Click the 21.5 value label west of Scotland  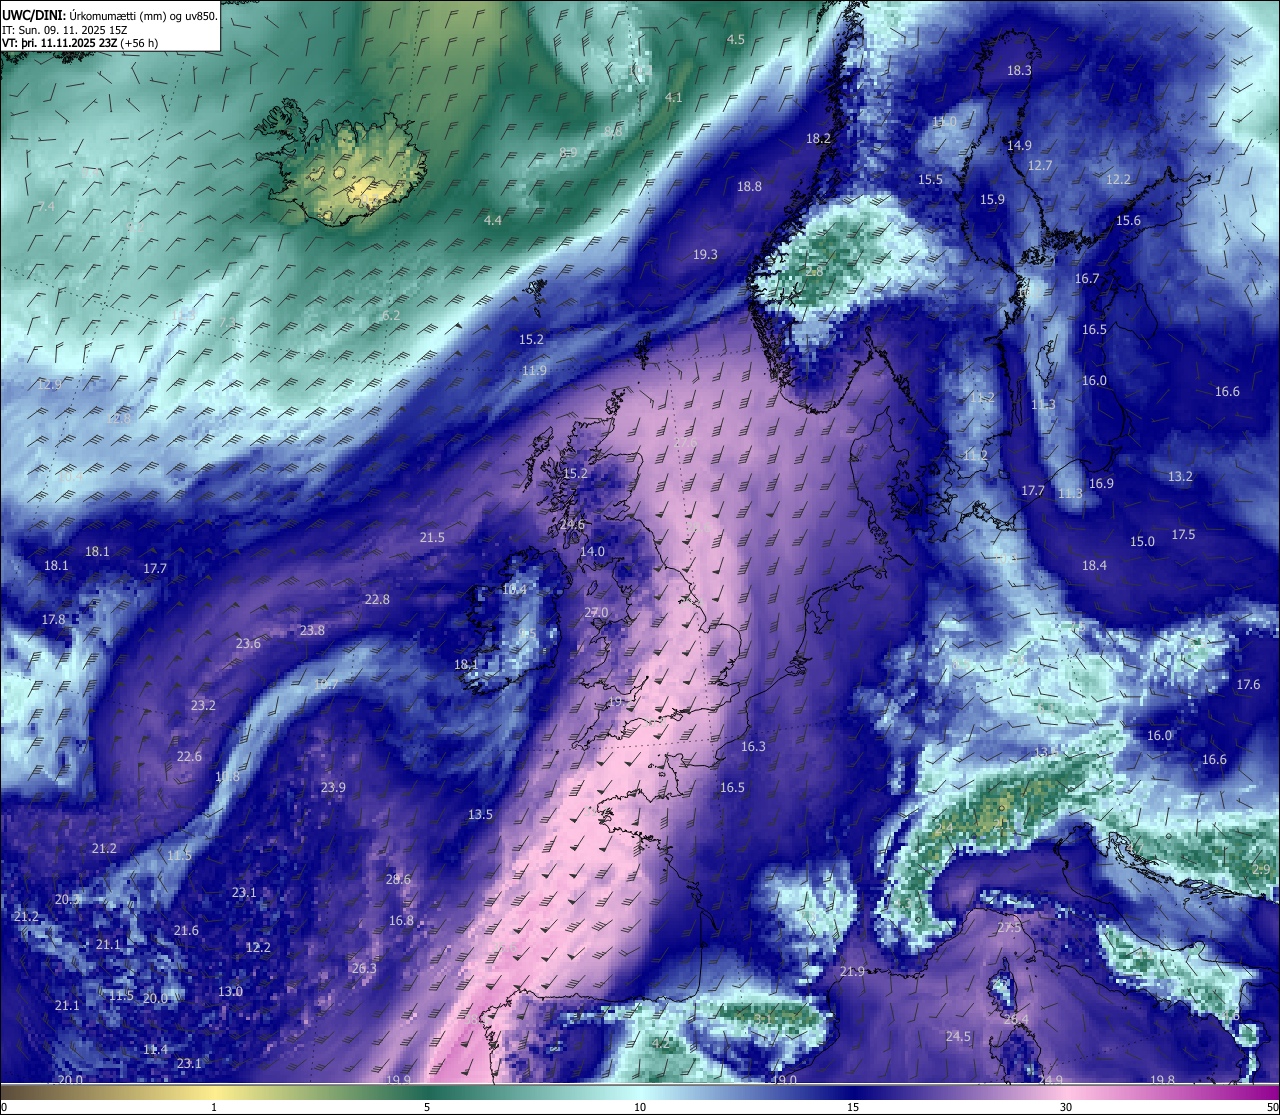pyautogui.click(x=432, y=538)
